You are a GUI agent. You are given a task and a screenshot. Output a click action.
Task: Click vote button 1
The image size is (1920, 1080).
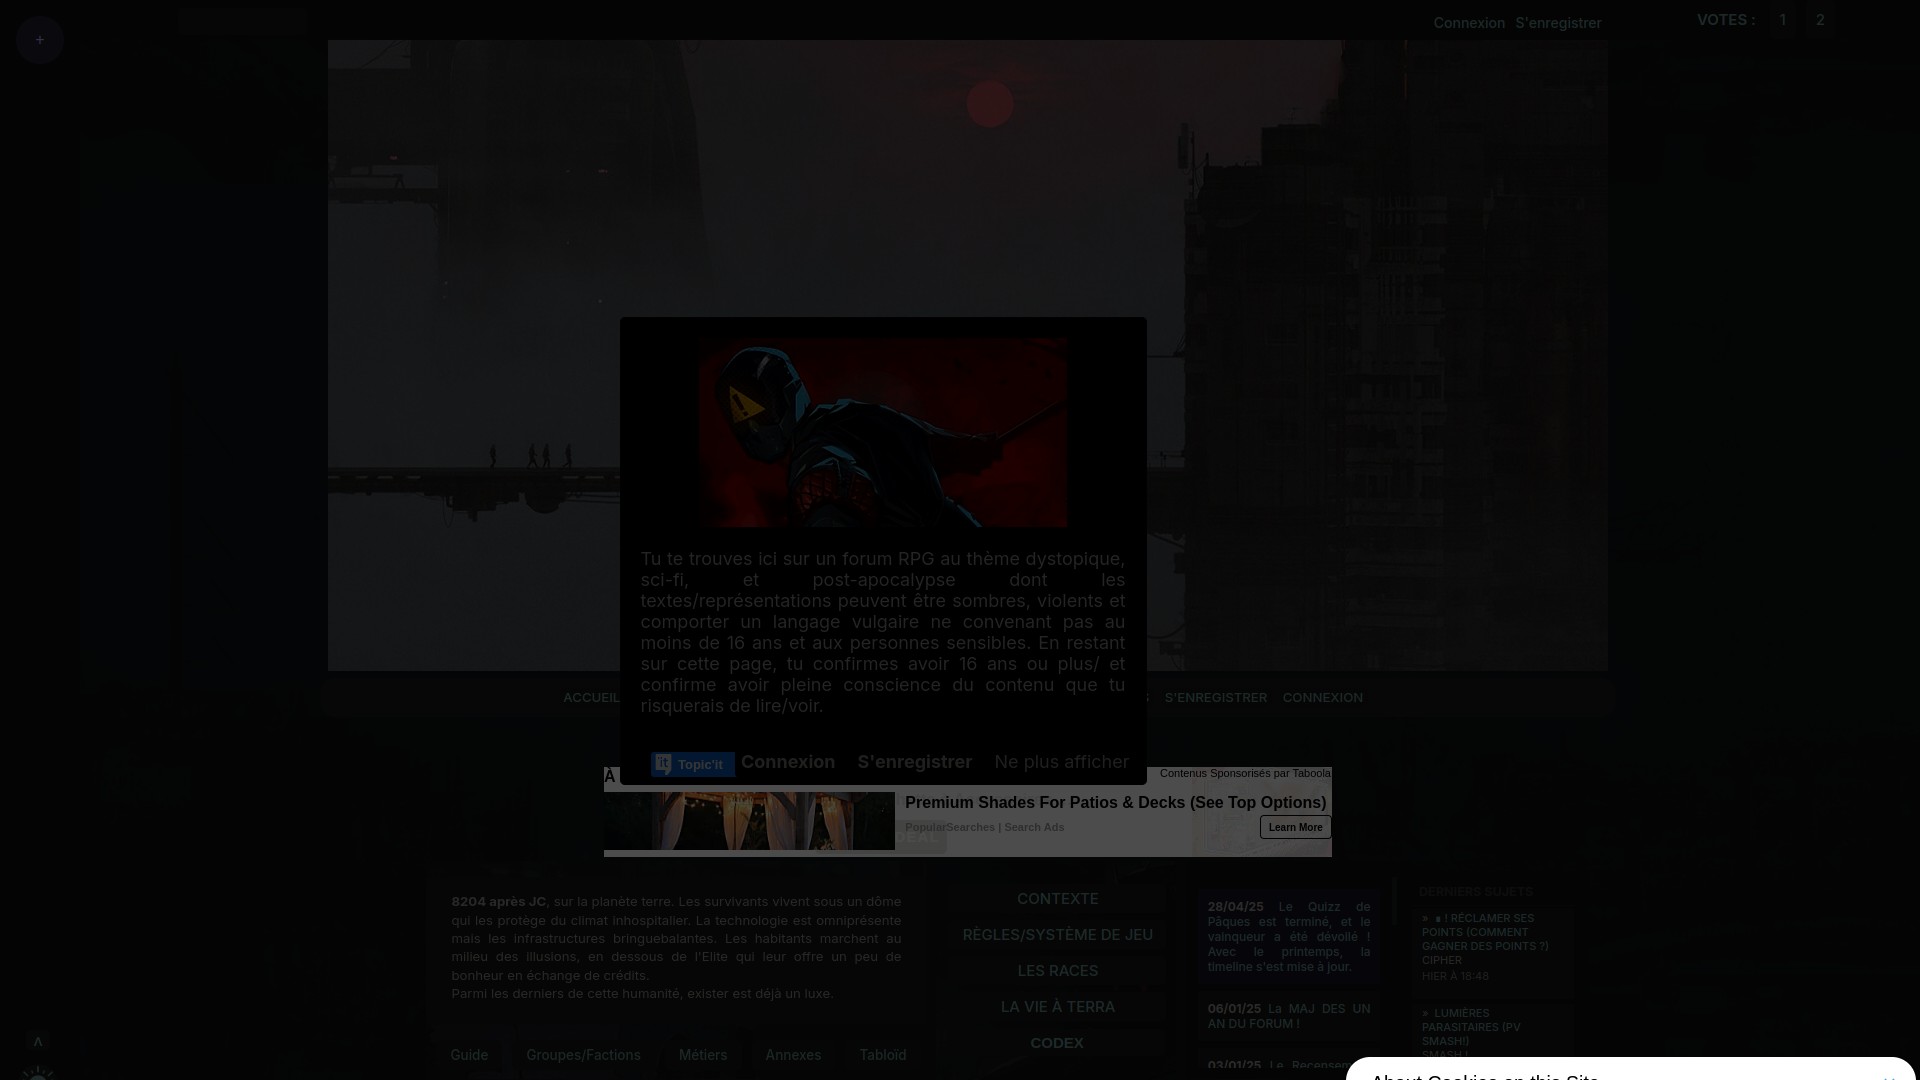coord(1782,20)
